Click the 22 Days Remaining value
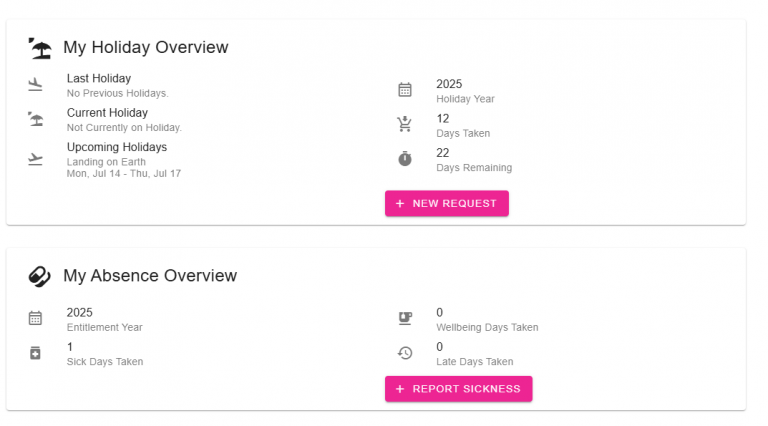The width and height of the screenshot is (768, 426). click(443, 153)
